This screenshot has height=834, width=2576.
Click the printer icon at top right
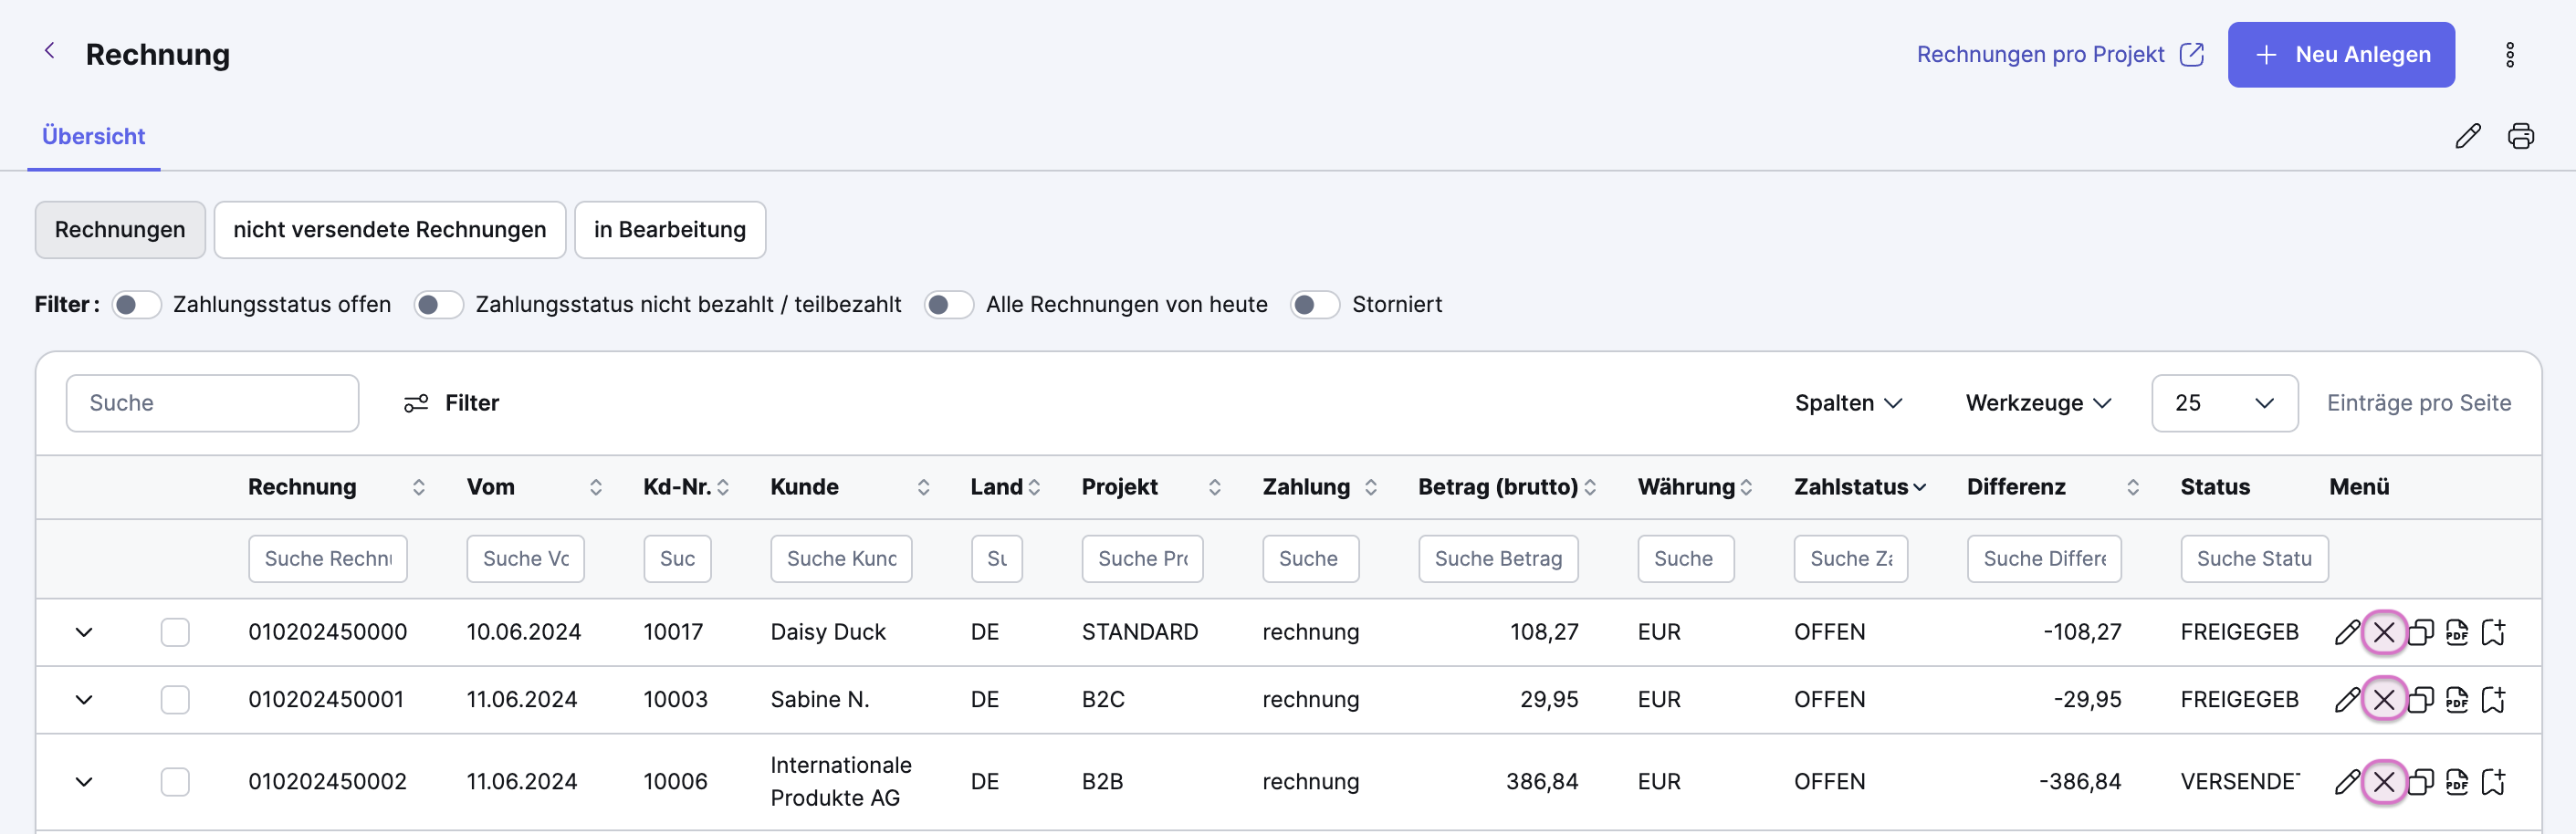click(2520, 136)
